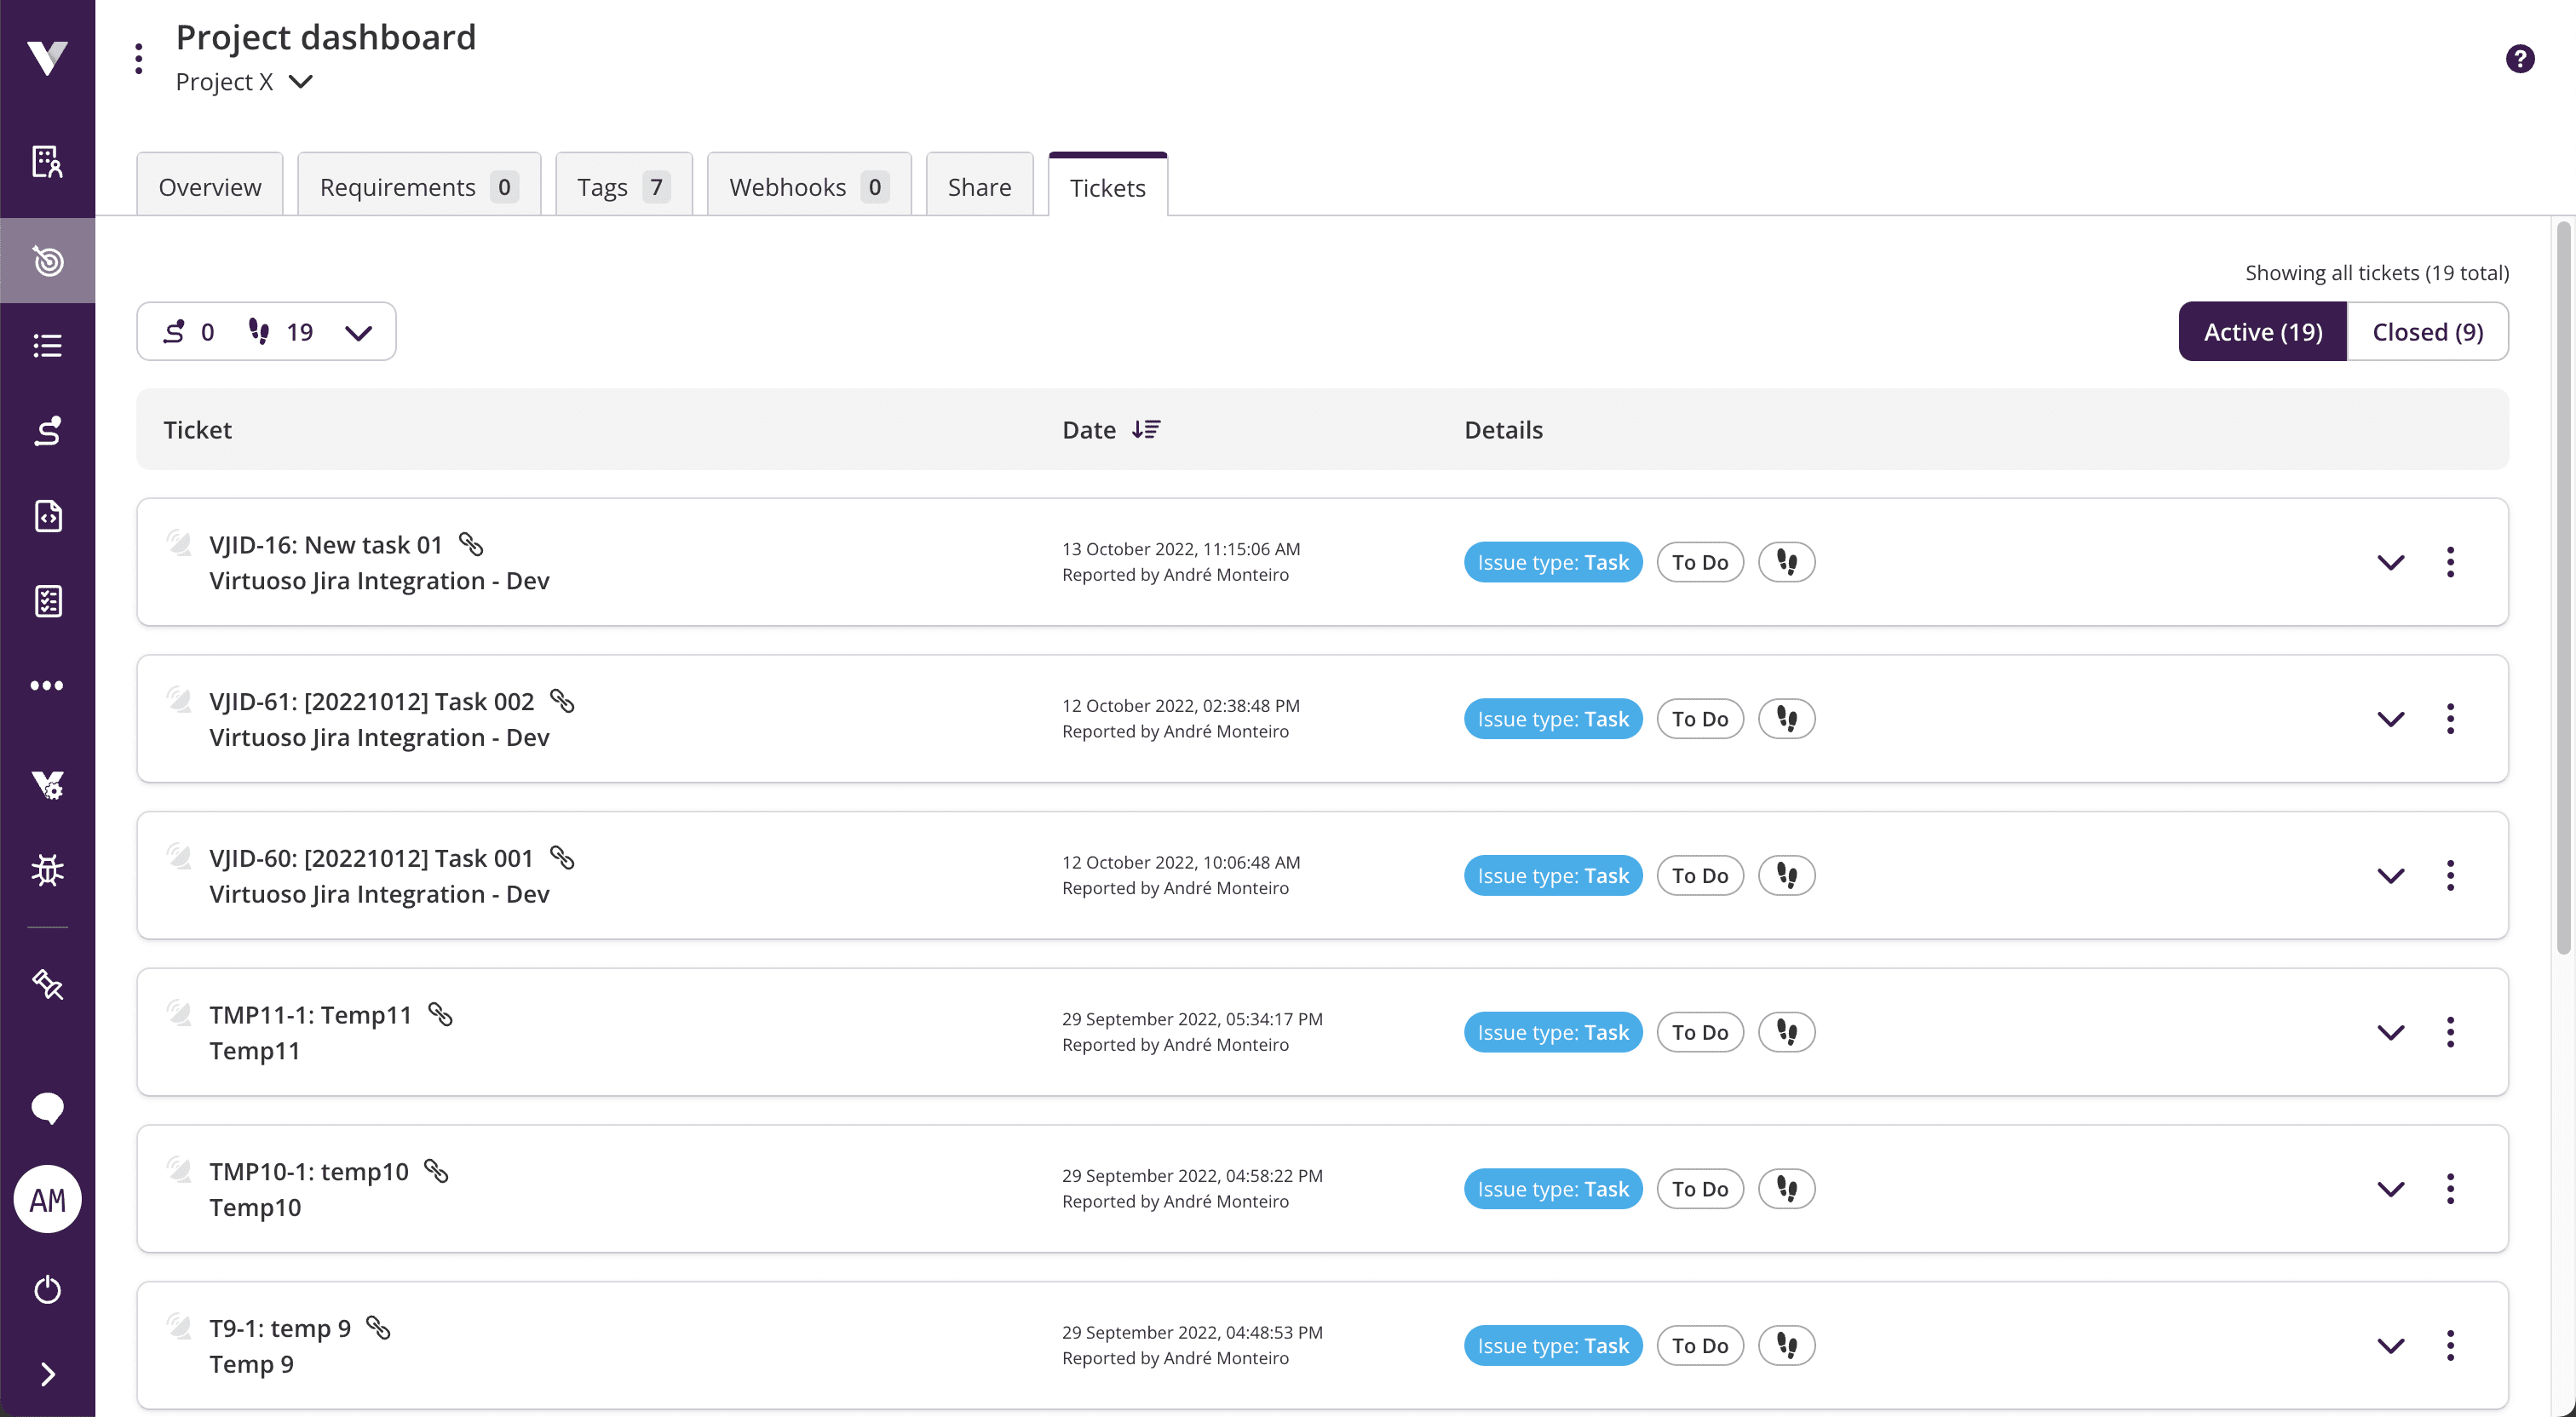Keep Active (19) ticket filter selected

tap(2262, 331)
